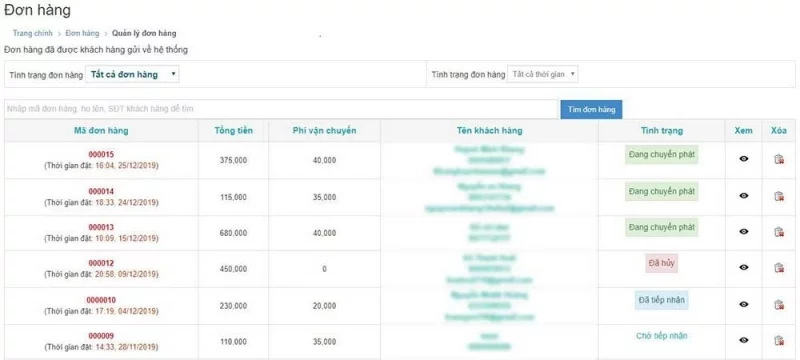Delete order 000015 trash icon
This screenshot has height=360, width=800.
(x=779, y=159)
